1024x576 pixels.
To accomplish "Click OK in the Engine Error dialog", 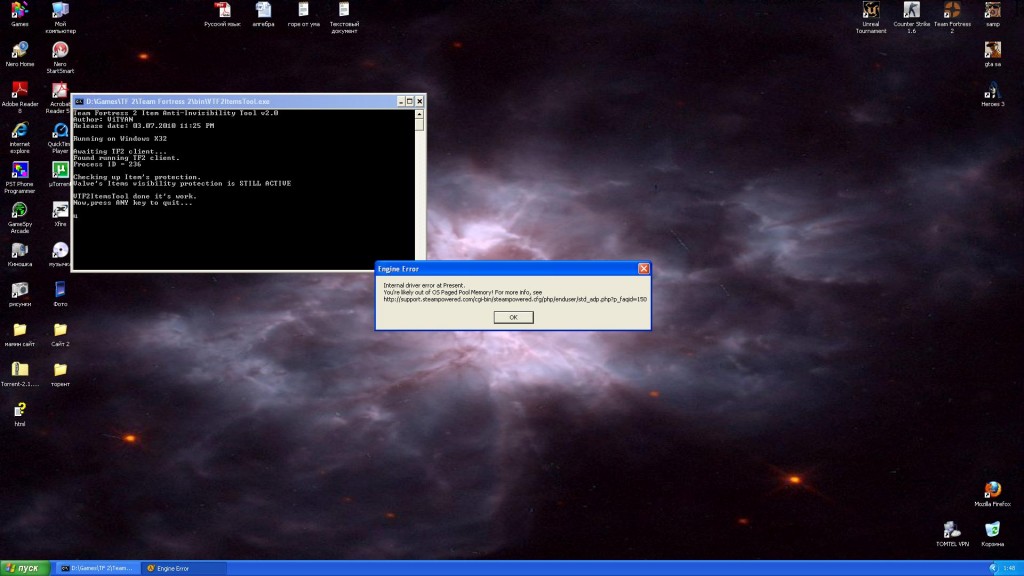I will coord(513,317).
